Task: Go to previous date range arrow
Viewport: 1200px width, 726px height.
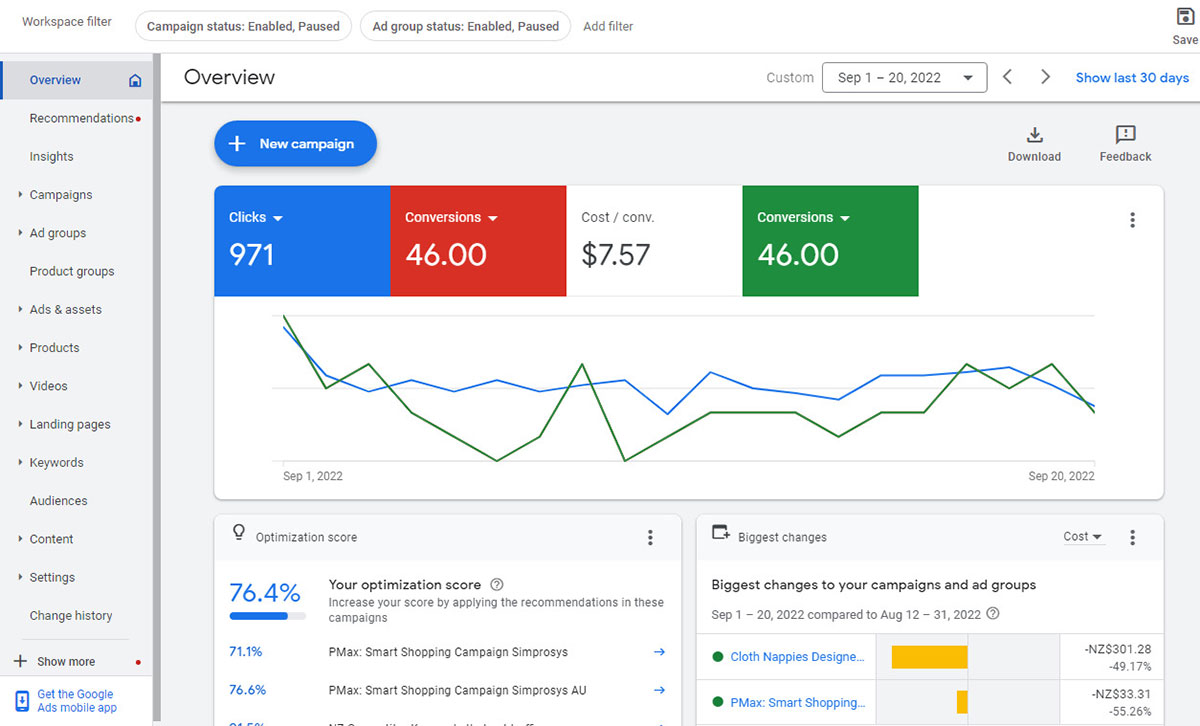Action: click(1008, 77)
